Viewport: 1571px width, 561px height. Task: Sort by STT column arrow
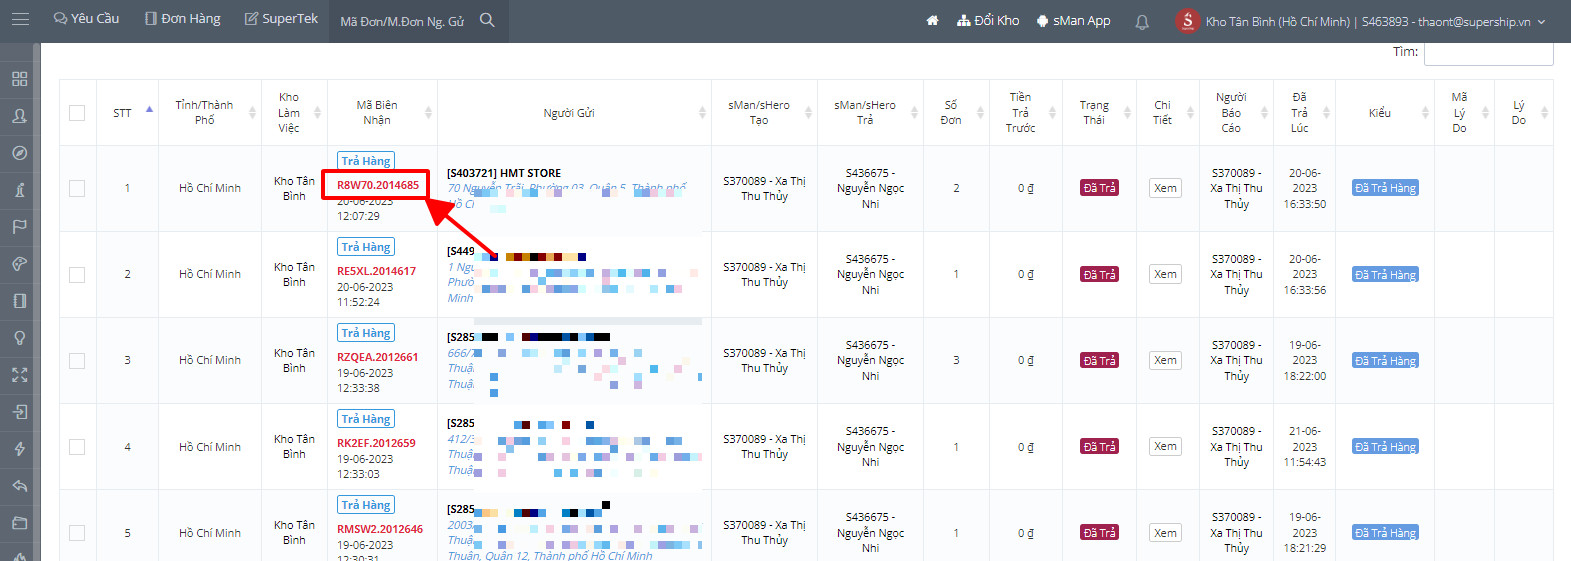pyautogui.click(x=150, y=109)
